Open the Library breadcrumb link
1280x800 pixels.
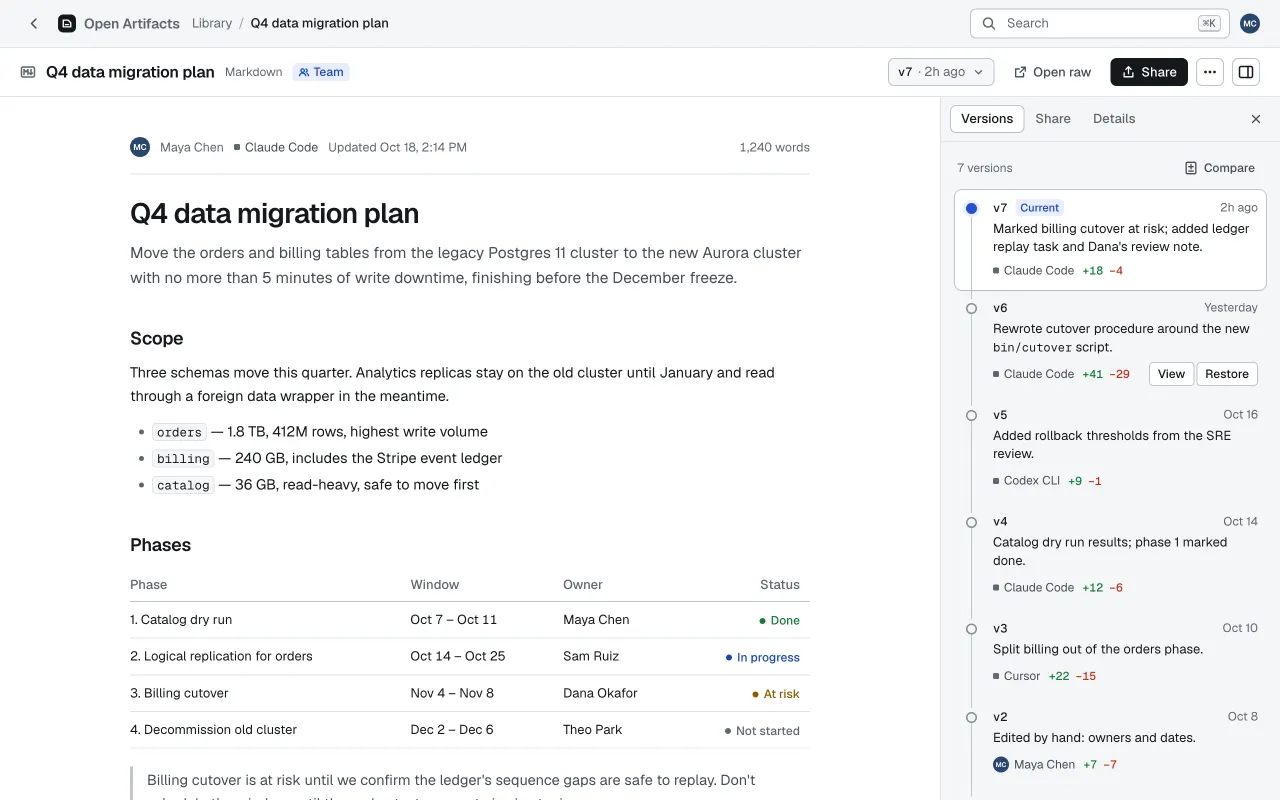212,23
